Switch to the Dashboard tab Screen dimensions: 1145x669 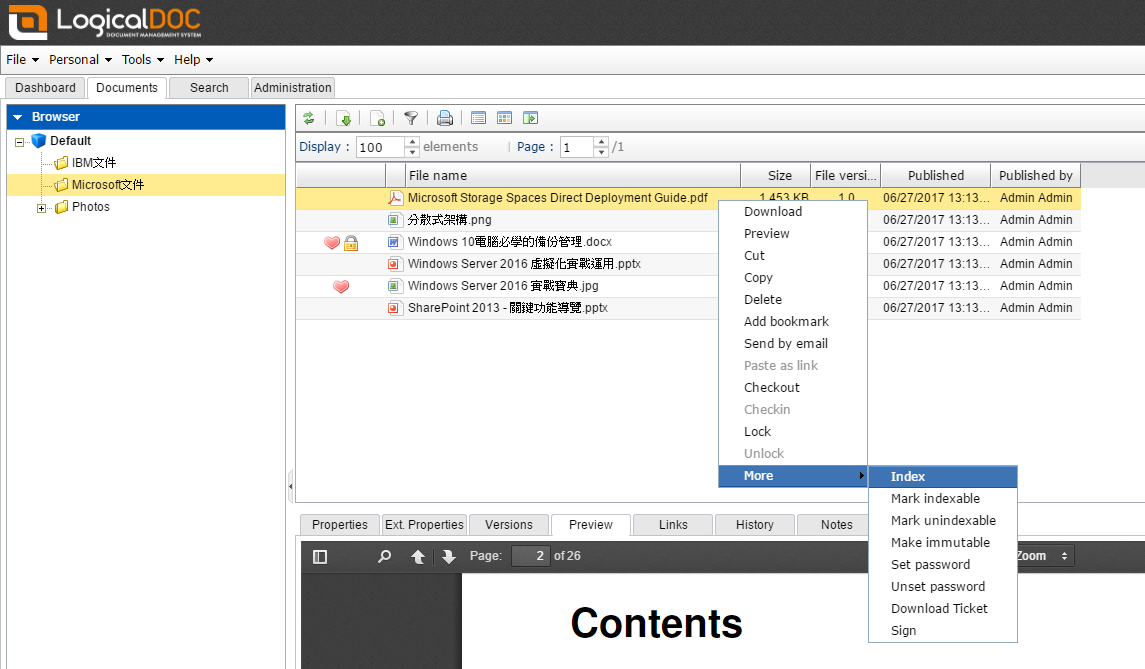45,88
